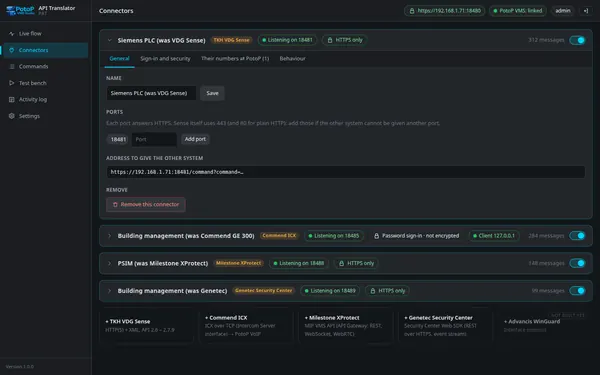The height and width of the screenshot is (375, 600).
Task: Click the 312 messages counter
Action: click(546, 40)
